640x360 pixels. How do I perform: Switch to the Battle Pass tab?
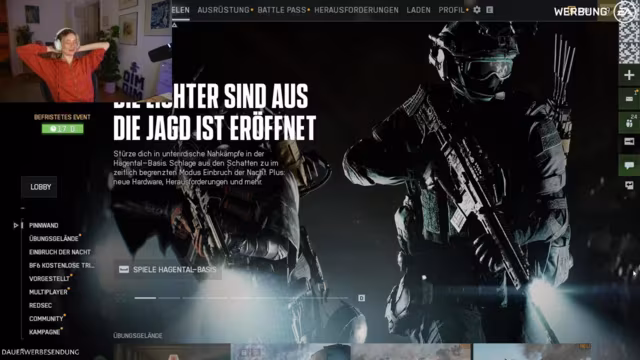click(282, 10)
